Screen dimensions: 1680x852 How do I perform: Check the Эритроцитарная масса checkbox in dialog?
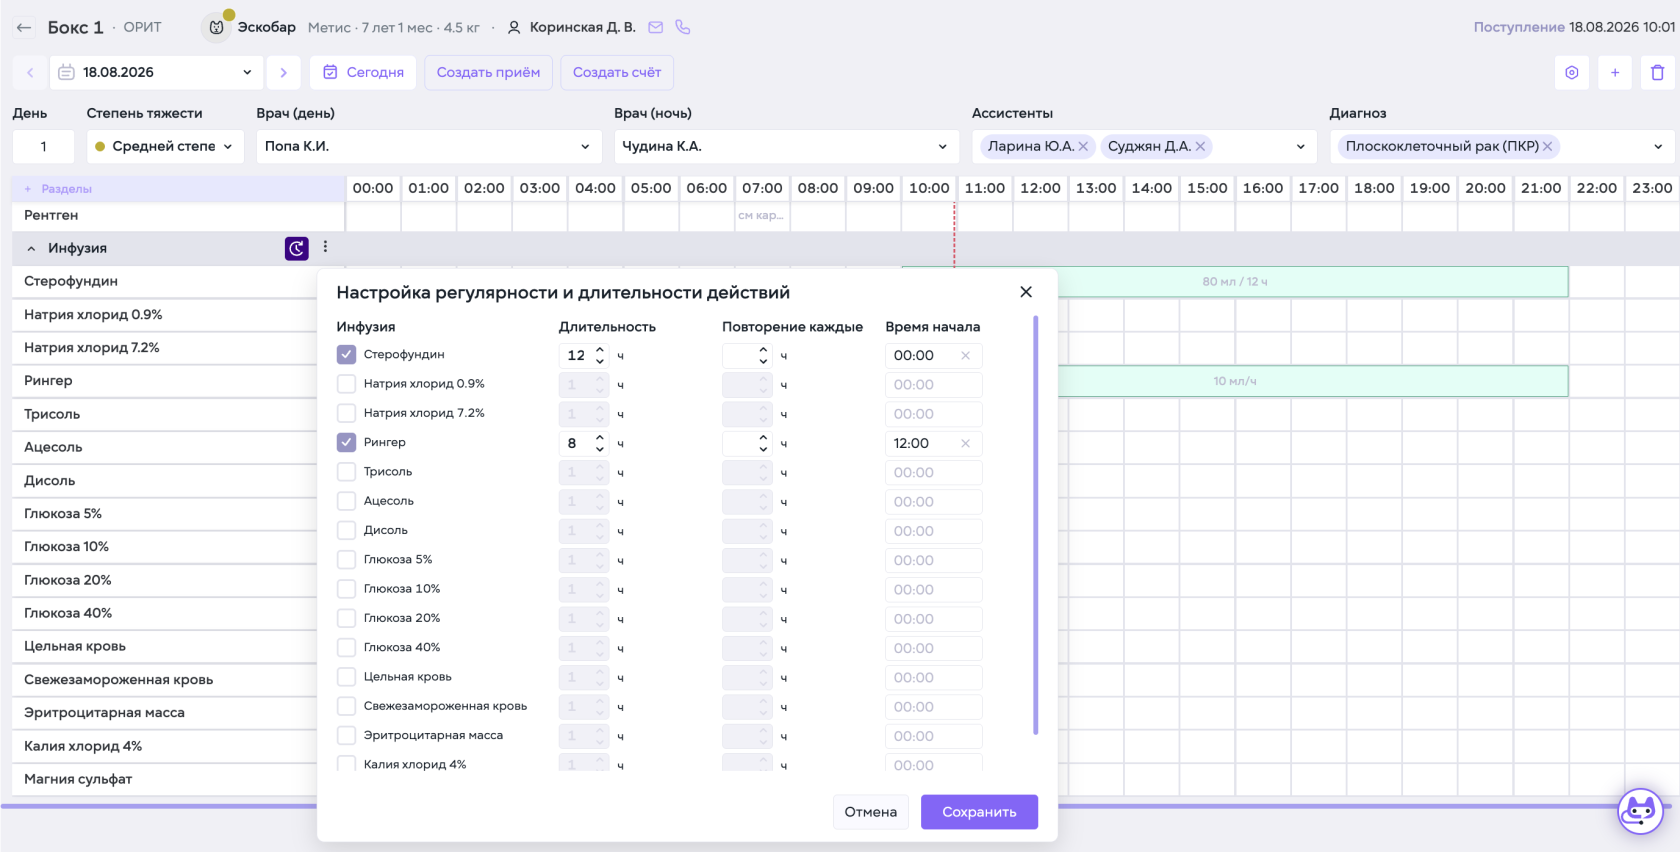coord(346,735)
